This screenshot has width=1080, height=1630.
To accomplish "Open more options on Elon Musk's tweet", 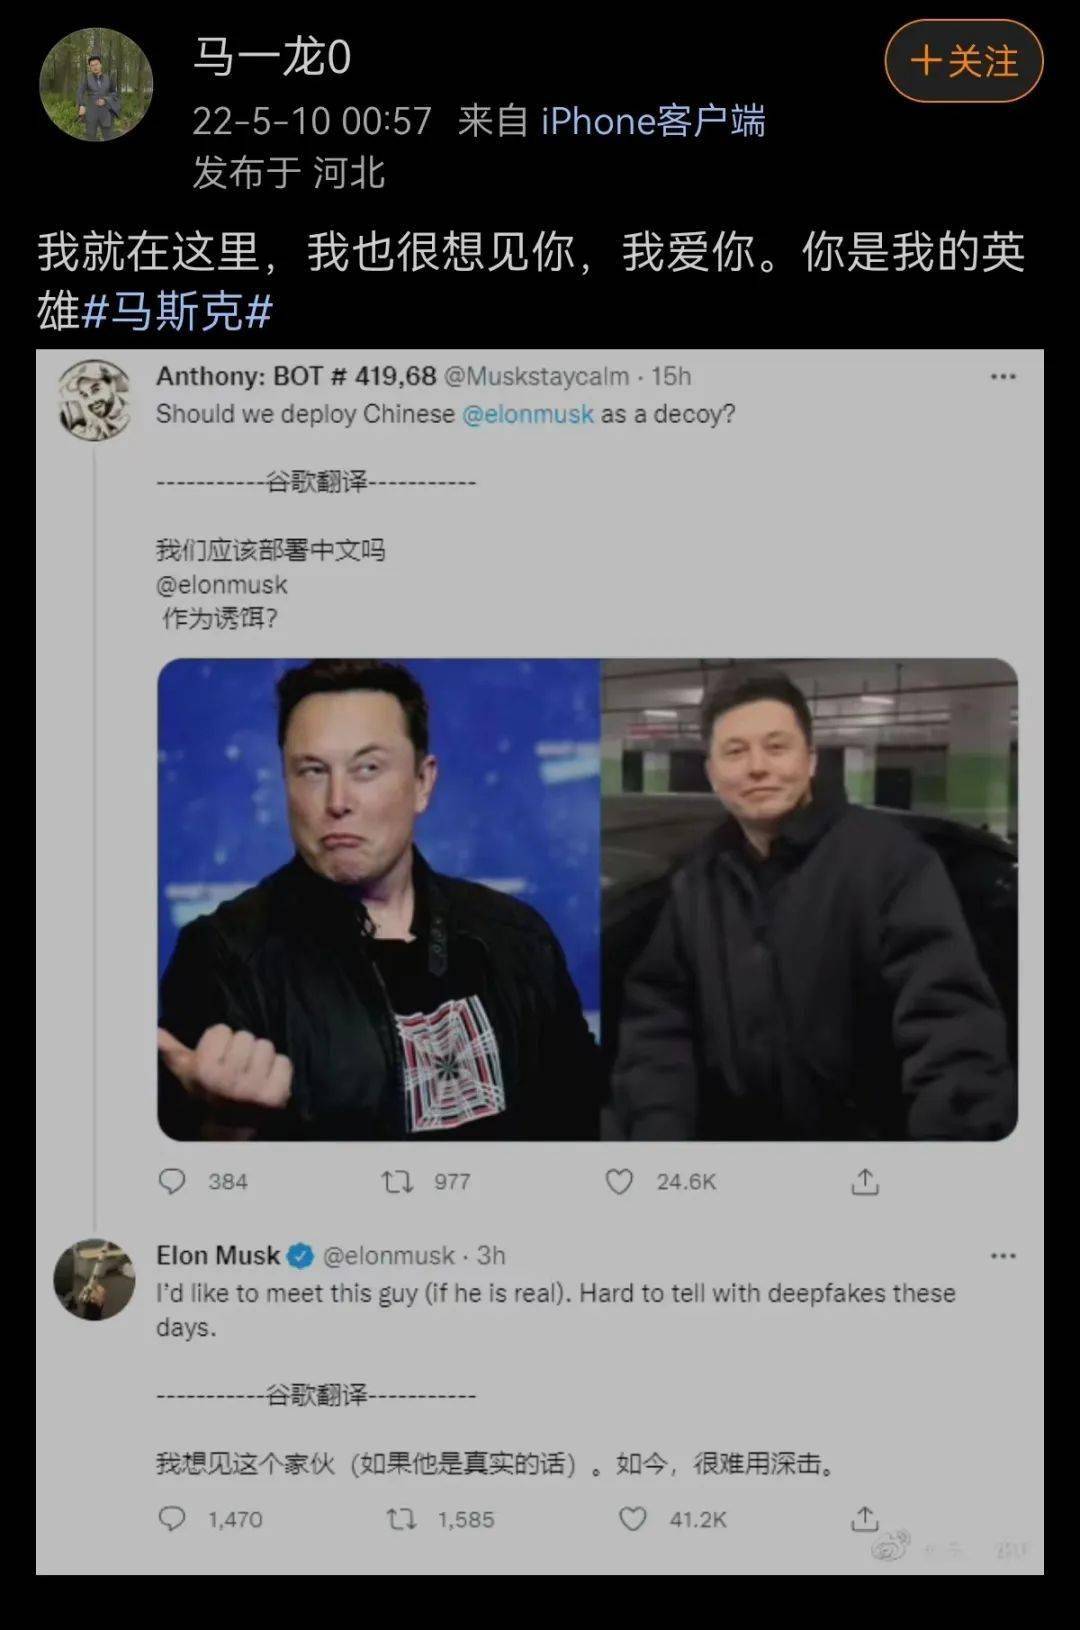I will coord(1002,1256).
